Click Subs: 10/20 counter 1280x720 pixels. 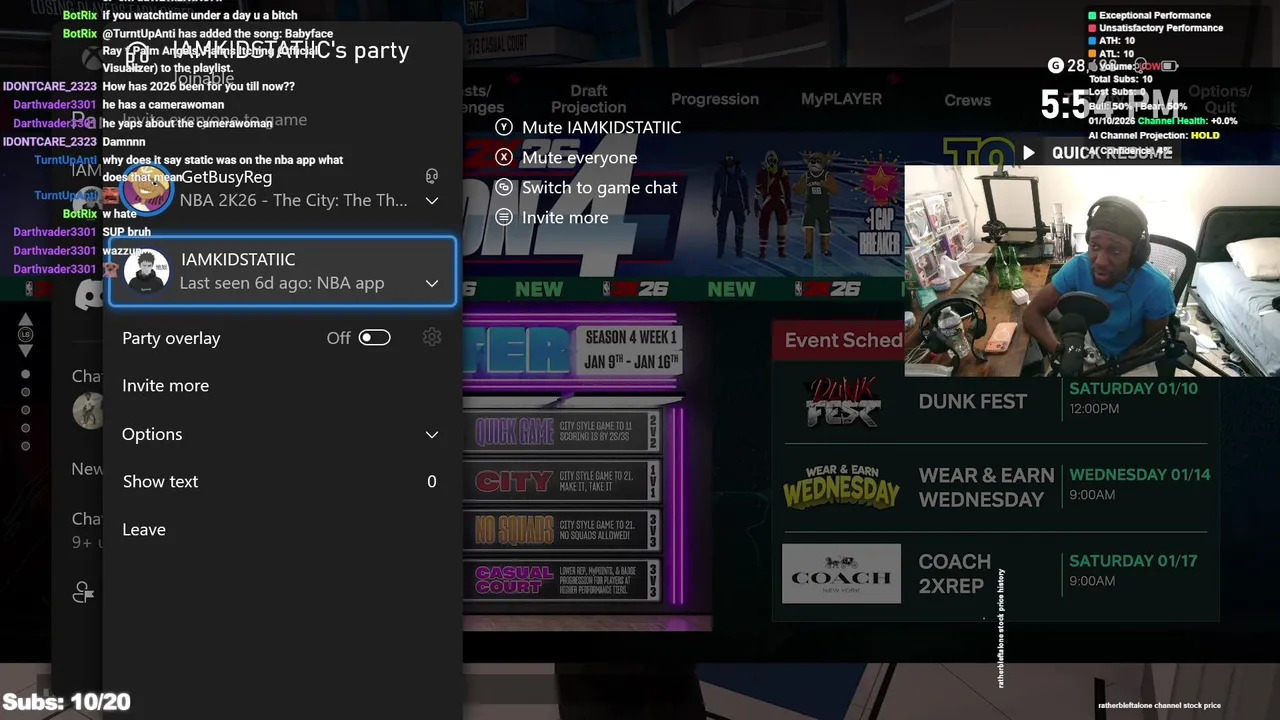(x=66, y=702)
